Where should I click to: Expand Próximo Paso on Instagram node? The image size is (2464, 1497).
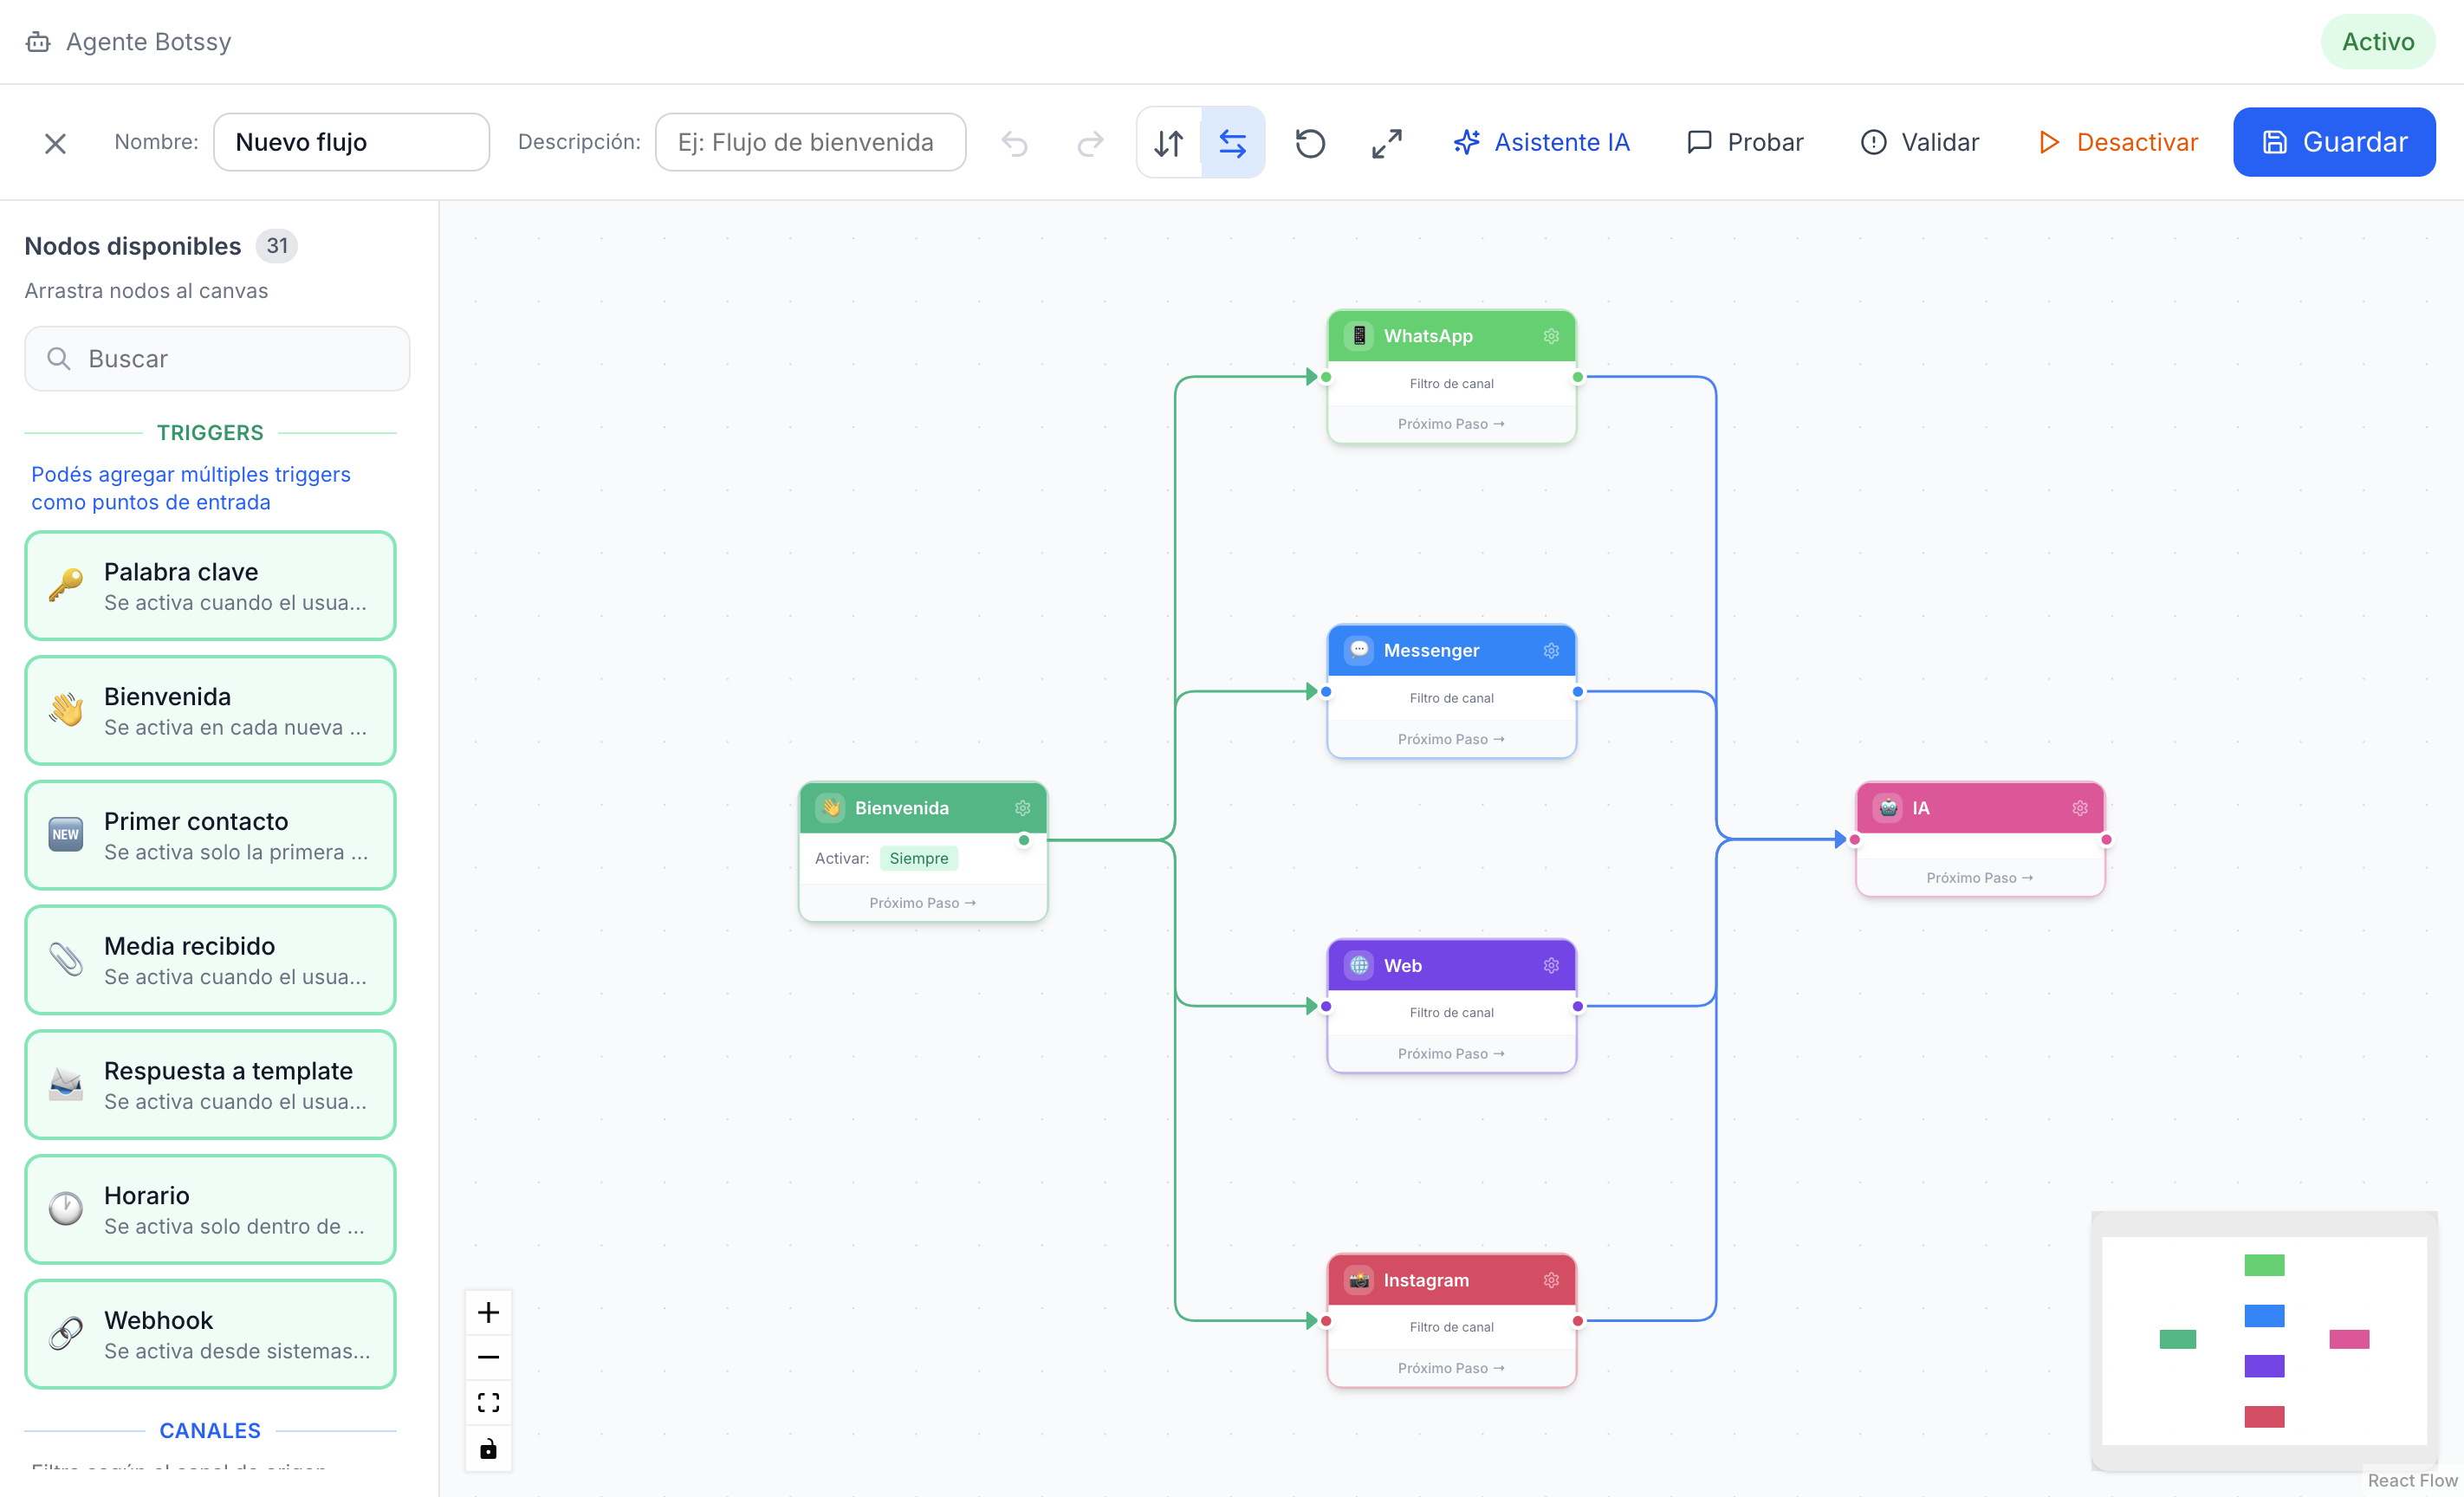pyautogui.click(x=1450, y=1368)
